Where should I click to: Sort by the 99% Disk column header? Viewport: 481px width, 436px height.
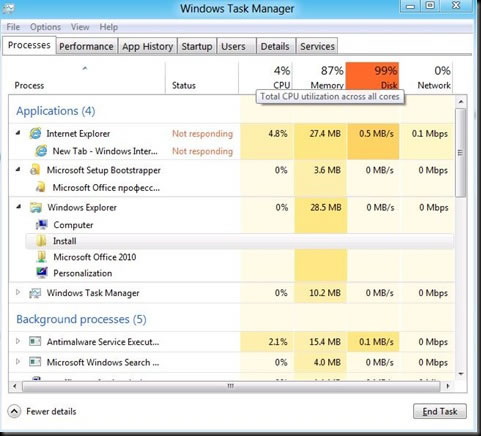click(x=372, y=77)
